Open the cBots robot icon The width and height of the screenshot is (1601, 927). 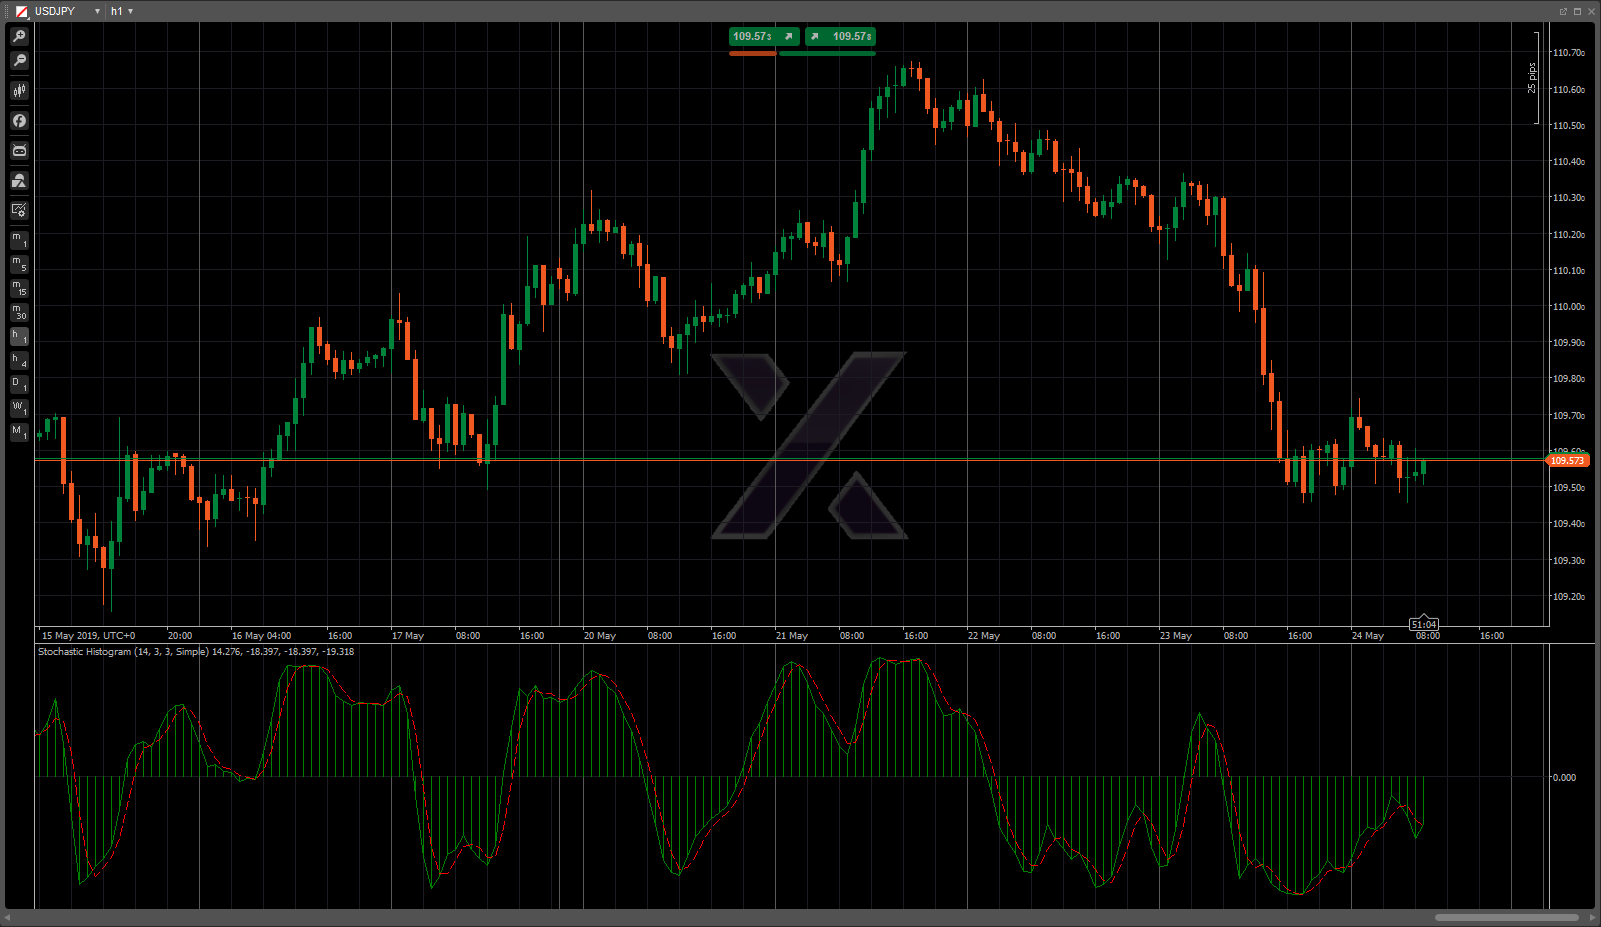tap(19, 151)
